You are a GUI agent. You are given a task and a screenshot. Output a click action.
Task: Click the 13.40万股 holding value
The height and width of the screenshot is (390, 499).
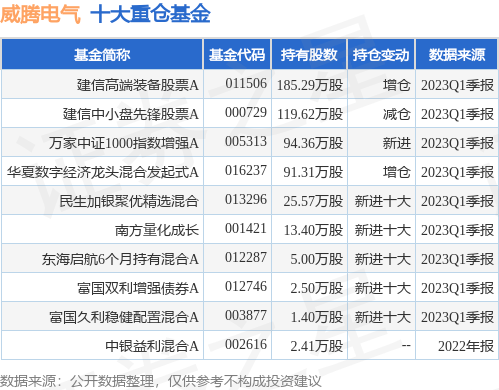tap(313, 230)
